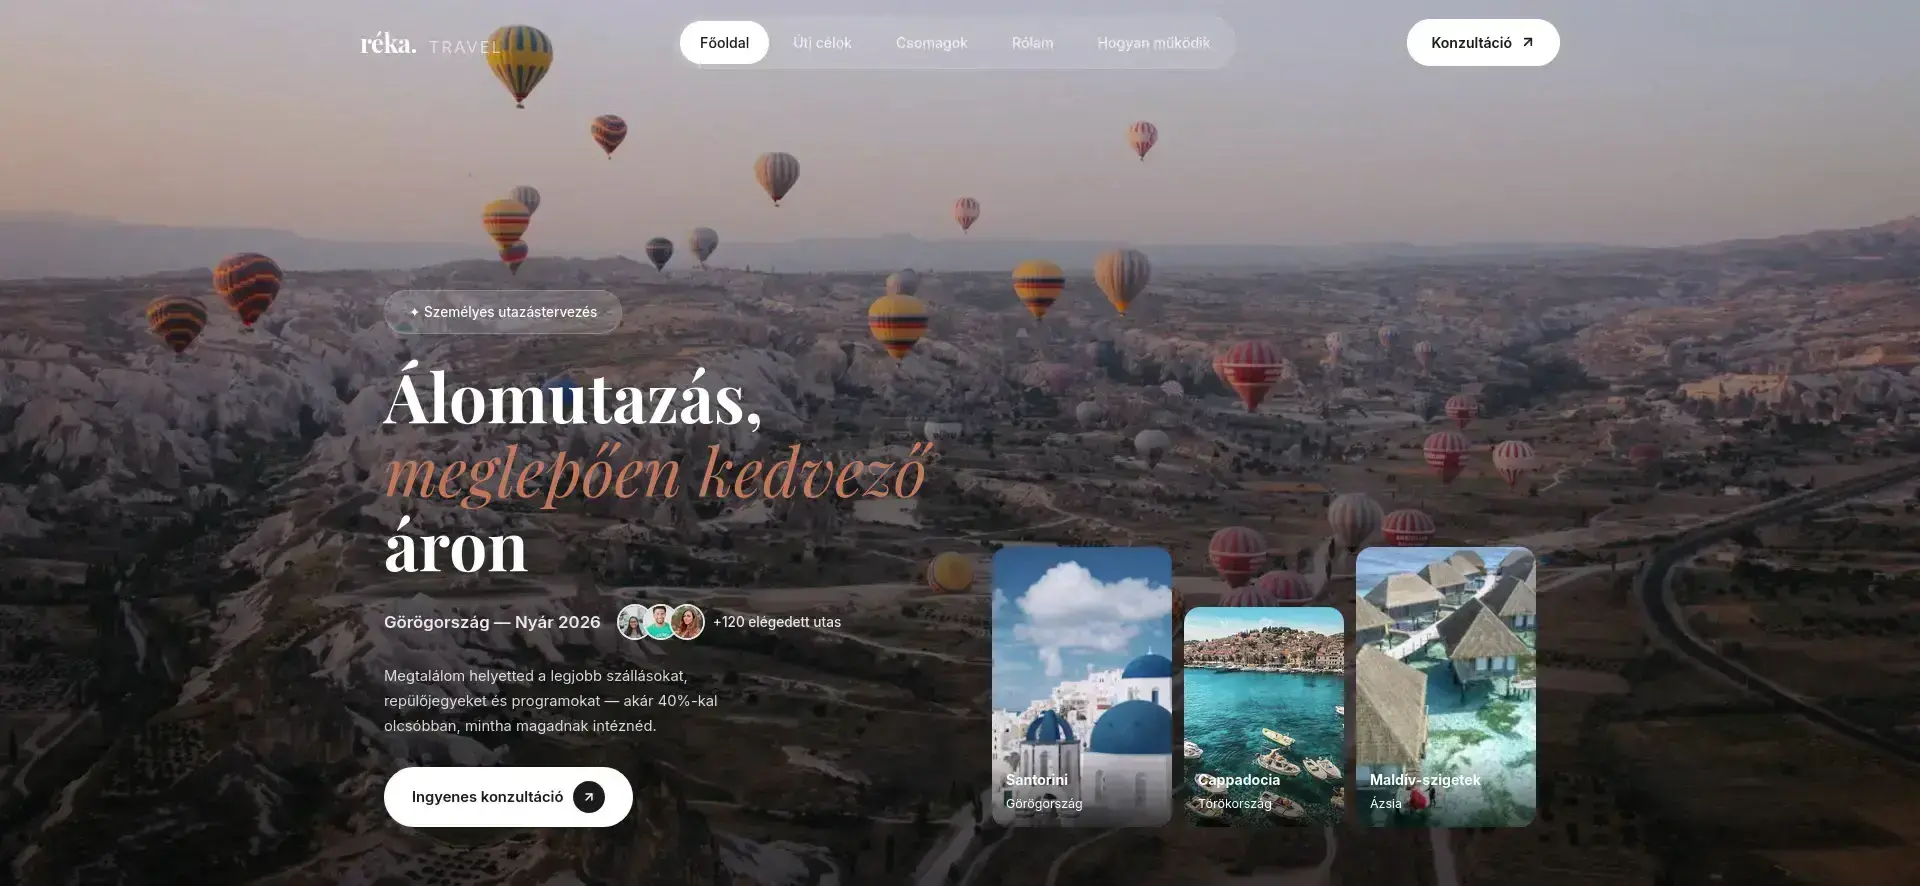Open the Maldív-szigetek destination card

[1445, 686]
